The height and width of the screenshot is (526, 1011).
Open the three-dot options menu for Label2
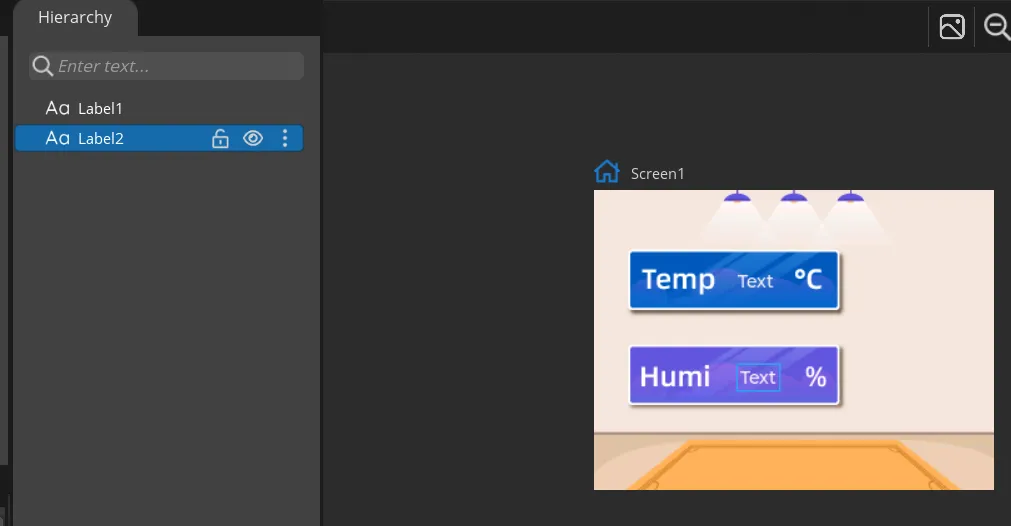pyautogui.click(x=285, y=139)
